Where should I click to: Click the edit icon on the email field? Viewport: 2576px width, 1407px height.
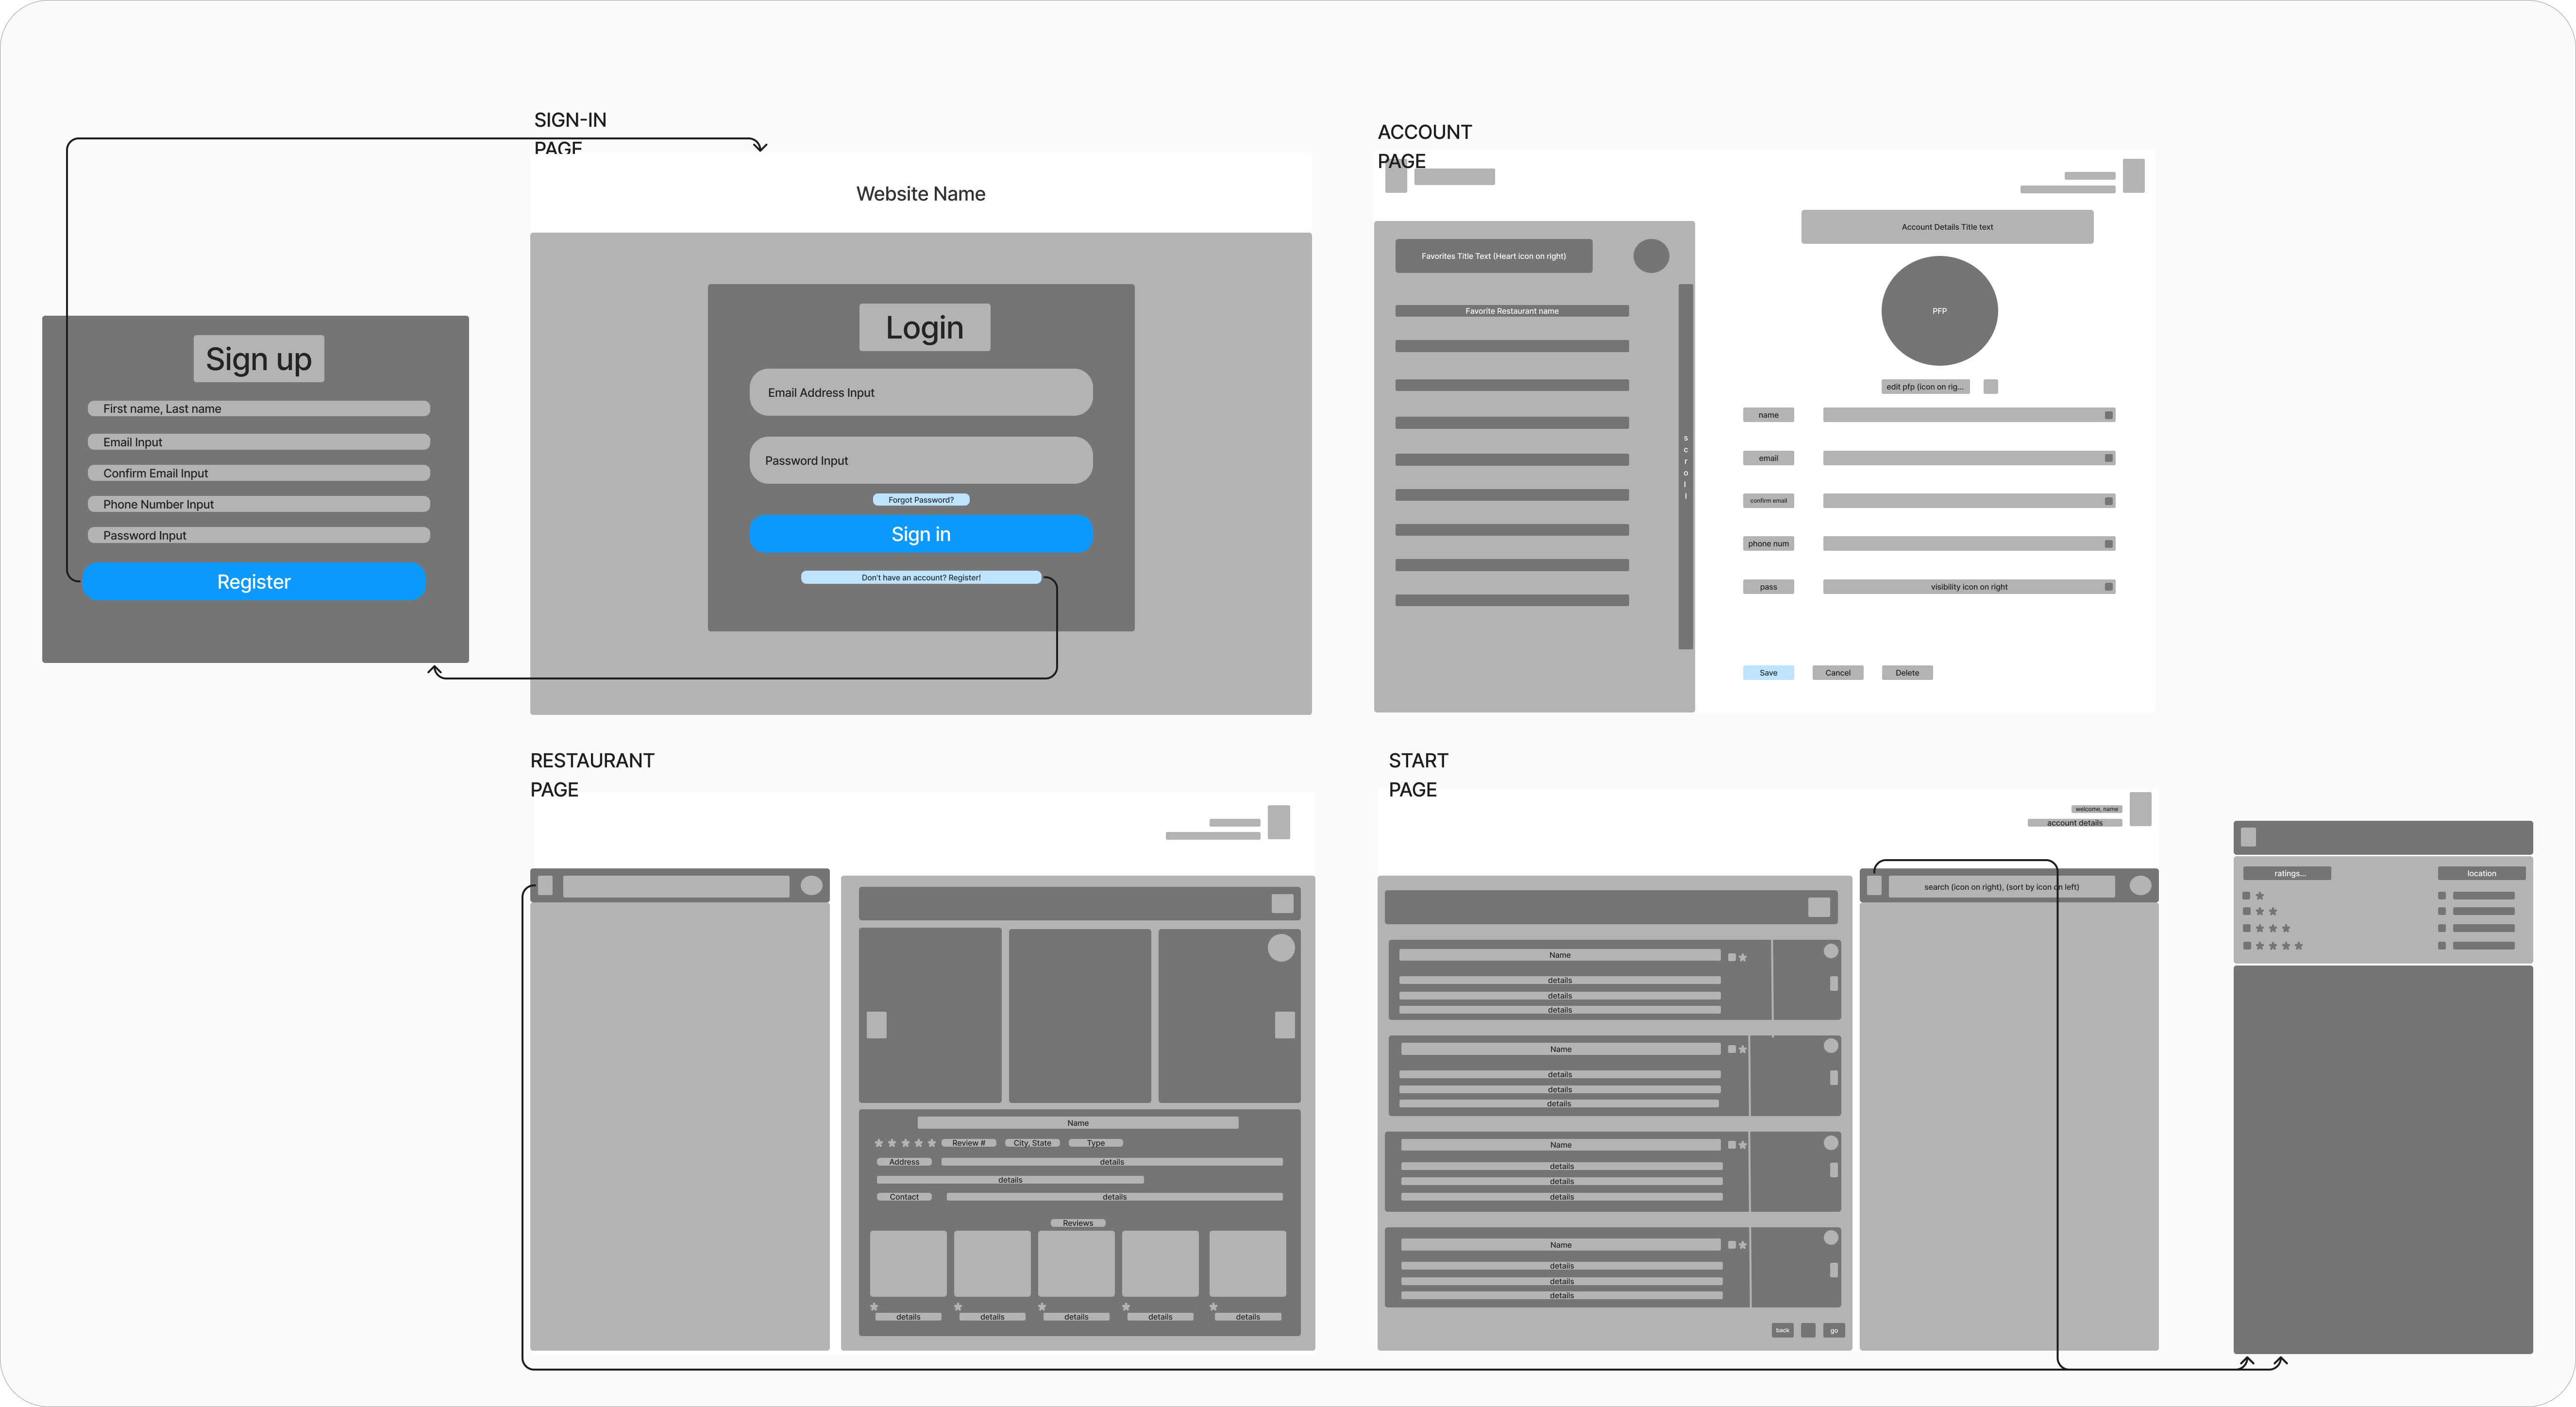pos(2109,458)
